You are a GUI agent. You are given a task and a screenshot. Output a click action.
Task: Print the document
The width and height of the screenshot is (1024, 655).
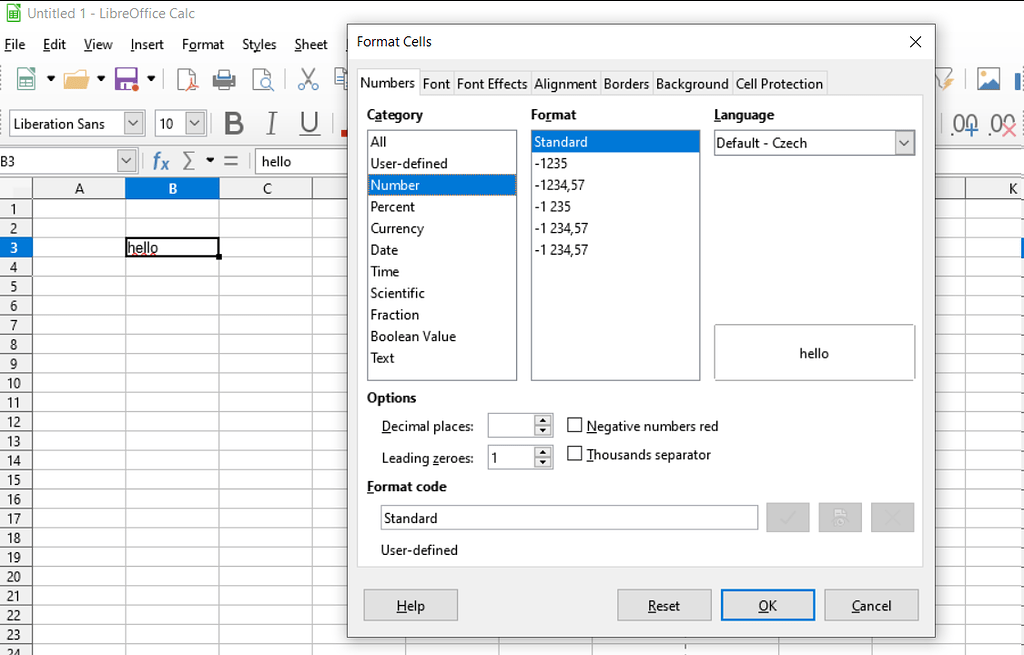click(x=224, y=80)
